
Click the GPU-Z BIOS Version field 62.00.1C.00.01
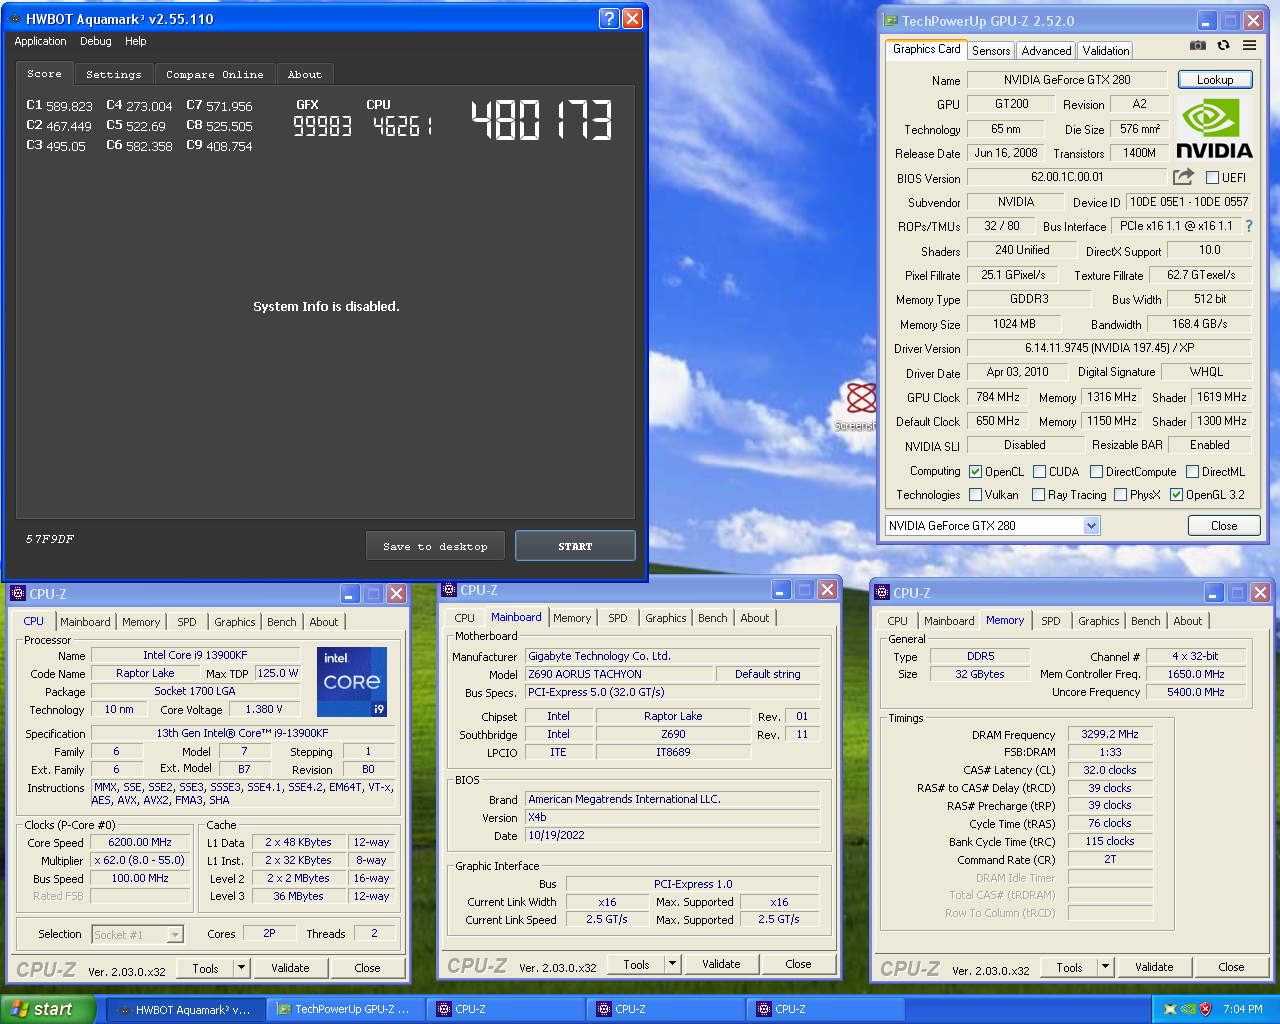coord(1067,177)
